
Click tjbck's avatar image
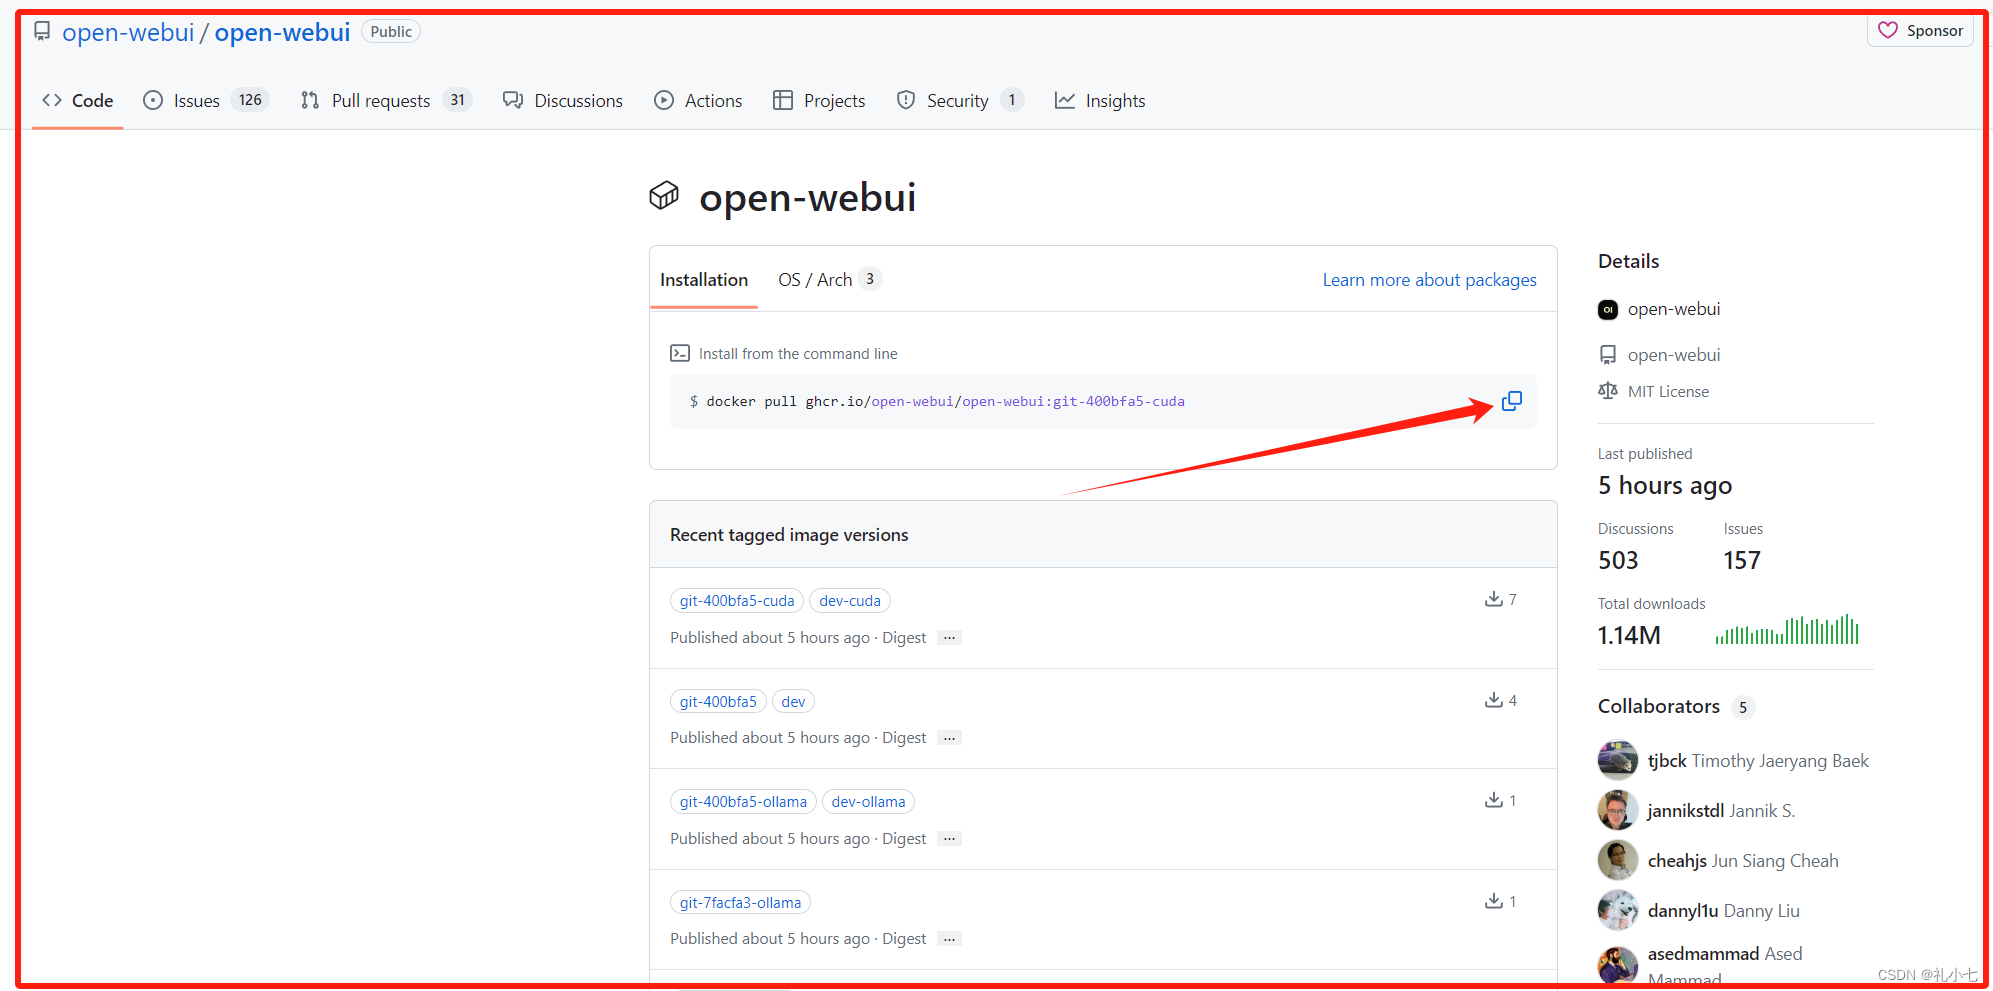[1617, 760]
